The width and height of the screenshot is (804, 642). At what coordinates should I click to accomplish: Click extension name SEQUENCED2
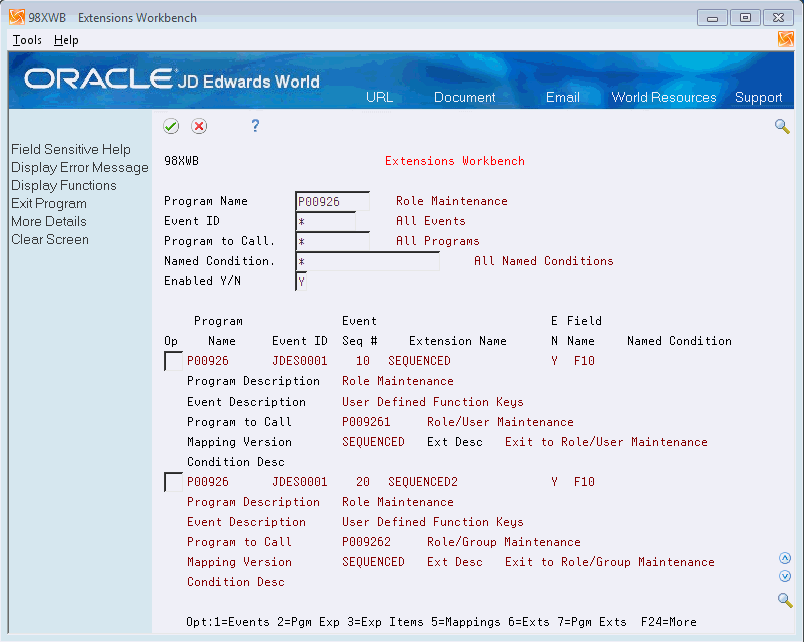point(423,482)
